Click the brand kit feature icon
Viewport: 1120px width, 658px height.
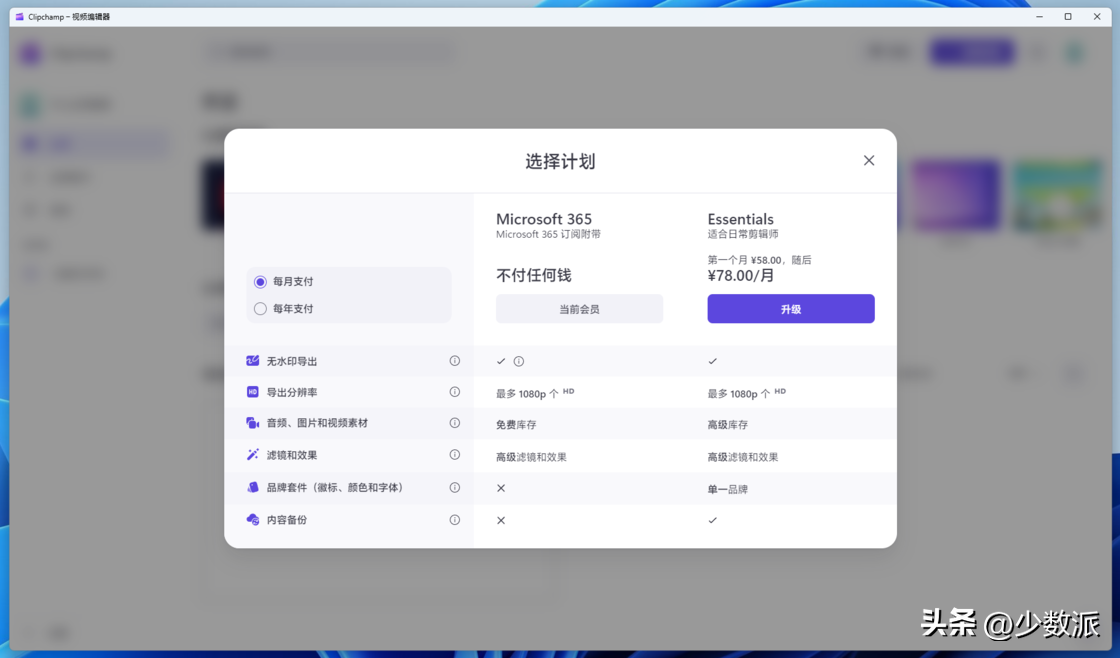(x=253, y=488)
